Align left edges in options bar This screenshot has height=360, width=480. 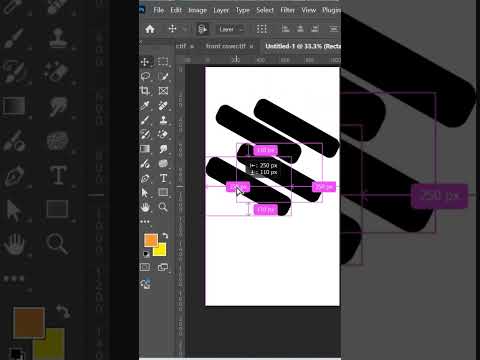click(285, 29)
